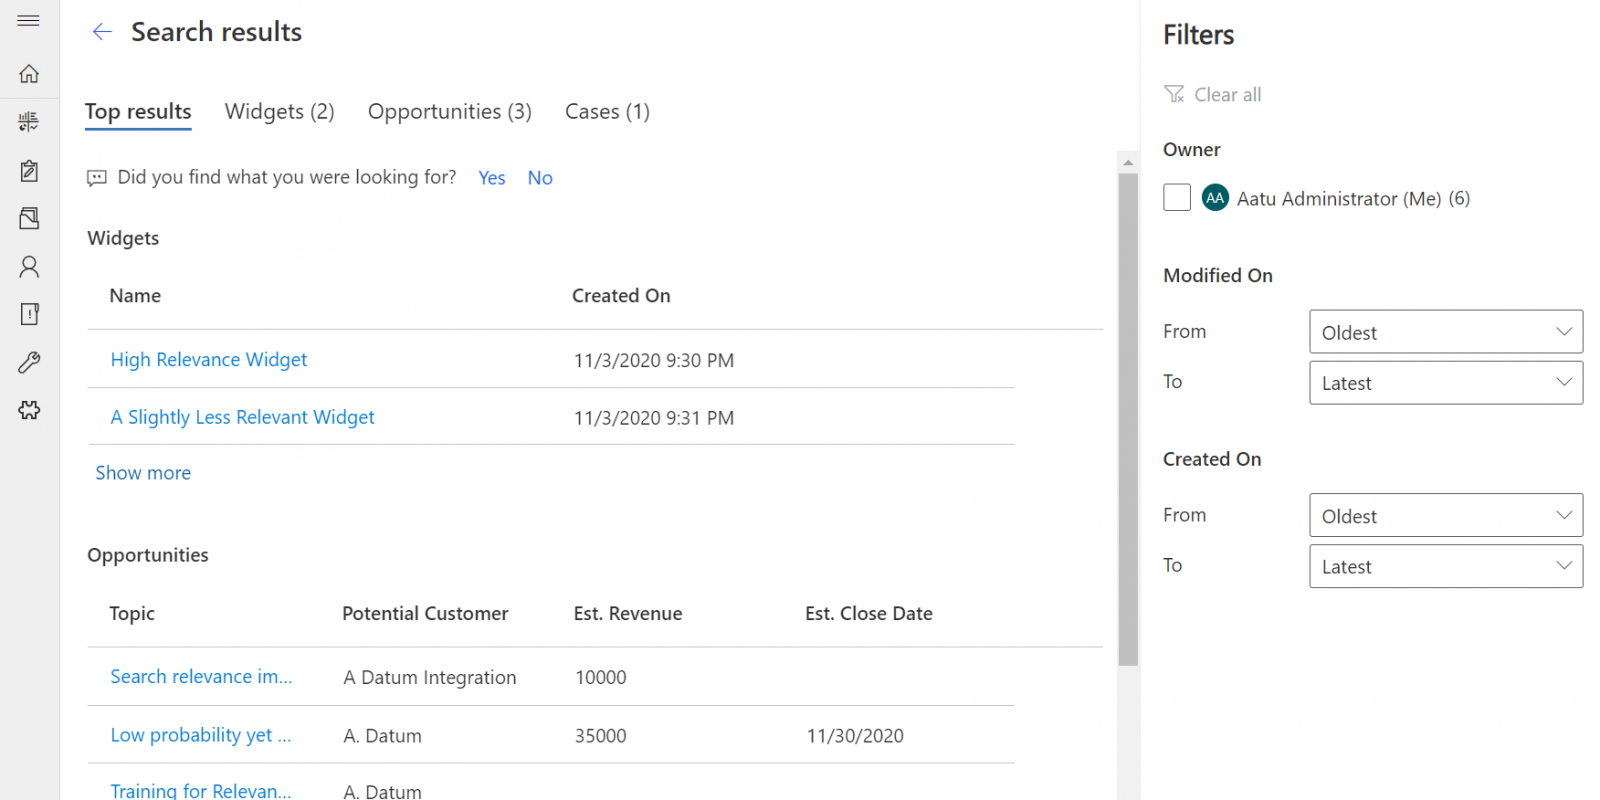Click the results scrollbar thumb
The height and width of the screenshot is (800, 1600).
(1128, 419)
